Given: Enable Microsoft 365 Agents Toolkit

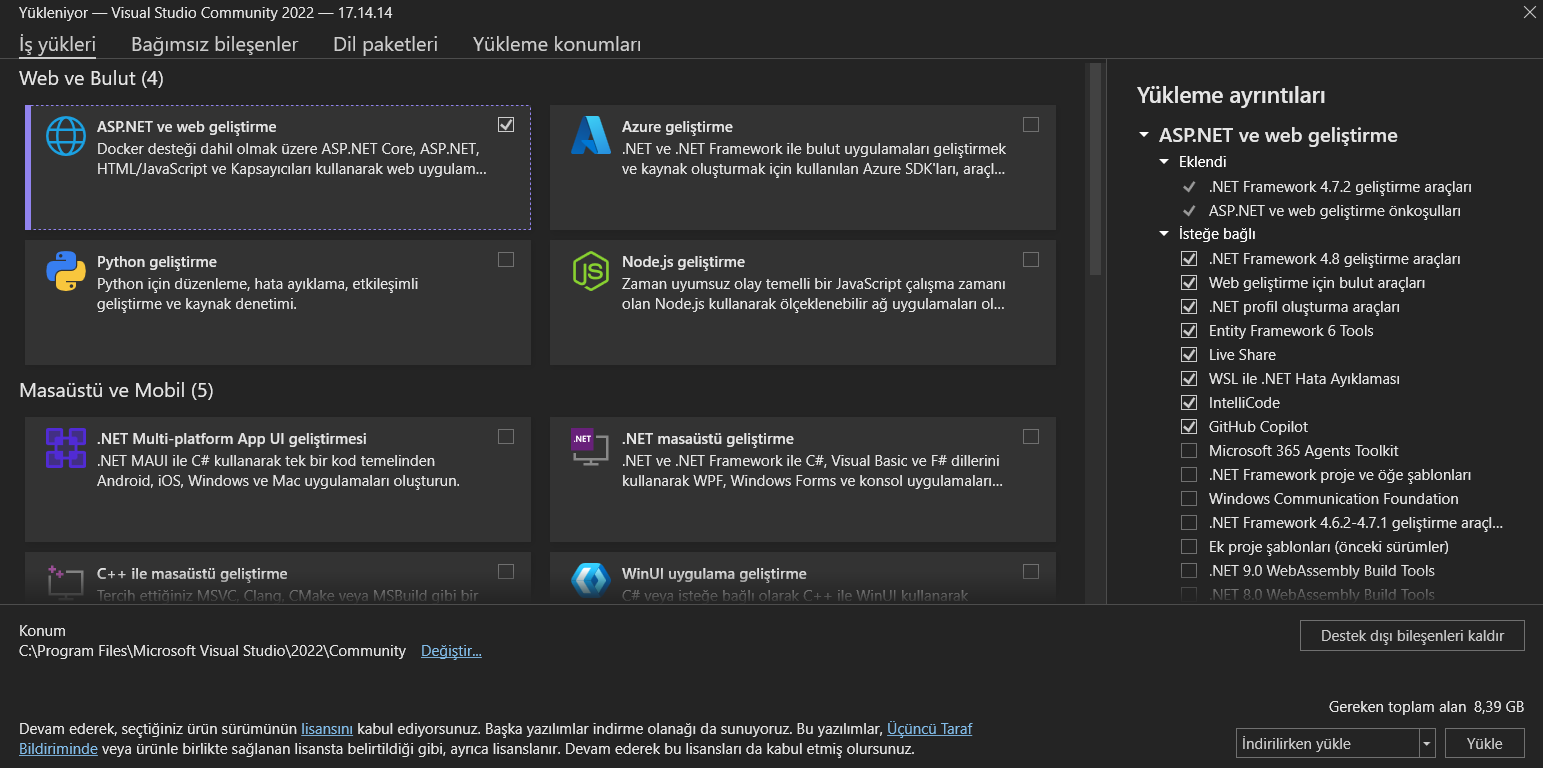Looking at the screenshot, I should (x=1189, y=451).
